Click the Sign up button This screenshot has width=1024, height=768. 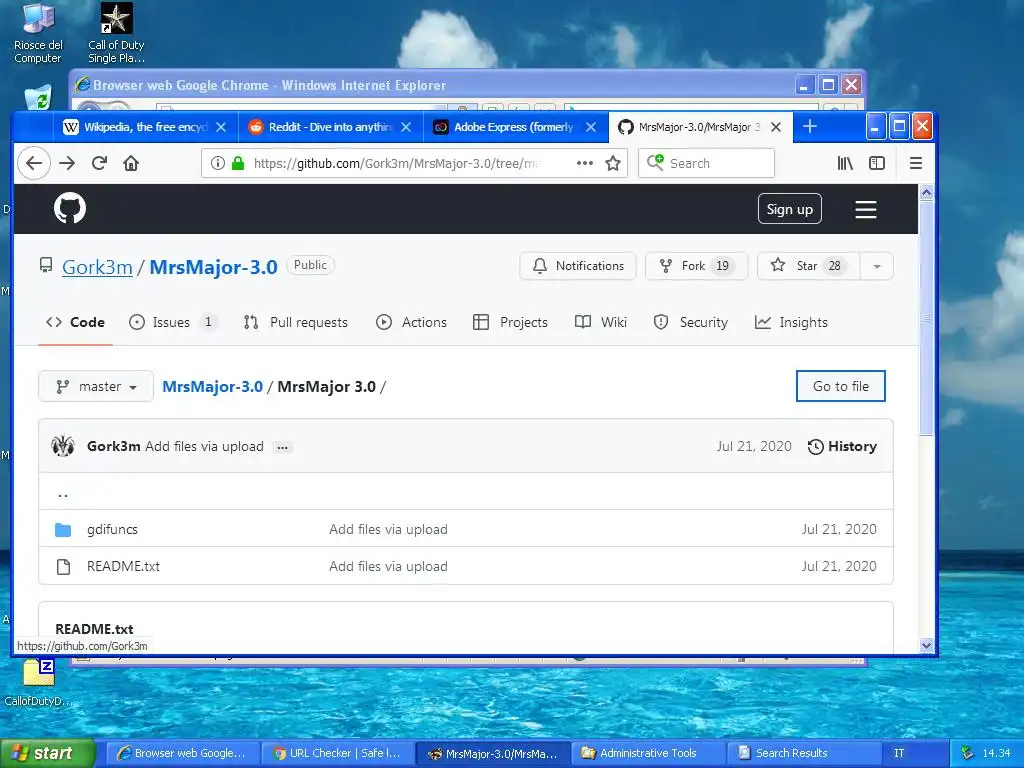point(790,209)
